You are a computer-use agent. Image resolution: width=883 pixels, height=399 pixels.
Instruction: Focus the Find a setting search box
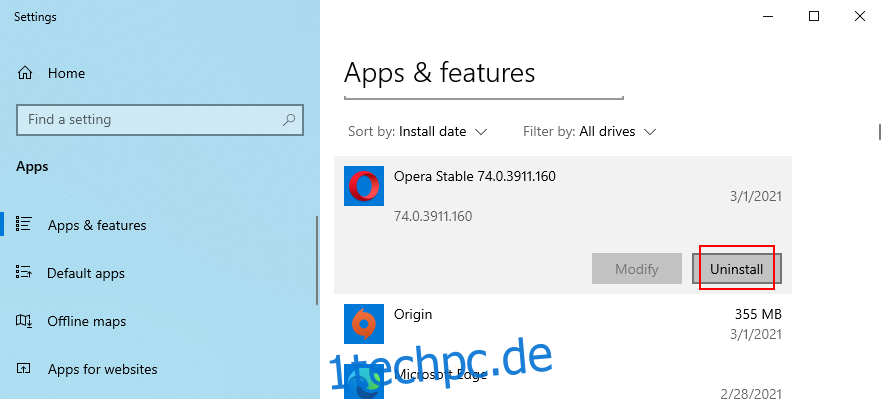point(160,119)
